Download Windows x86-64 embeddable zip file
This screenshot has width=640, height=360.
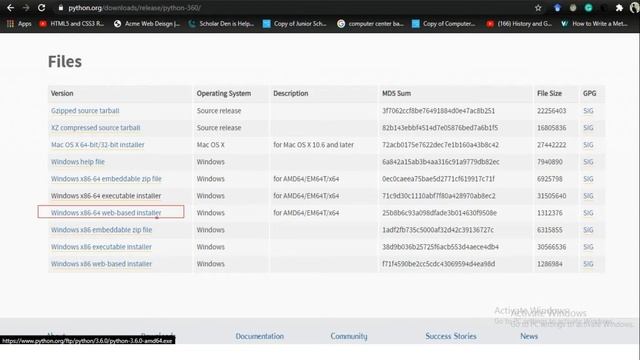pos(106,179)
